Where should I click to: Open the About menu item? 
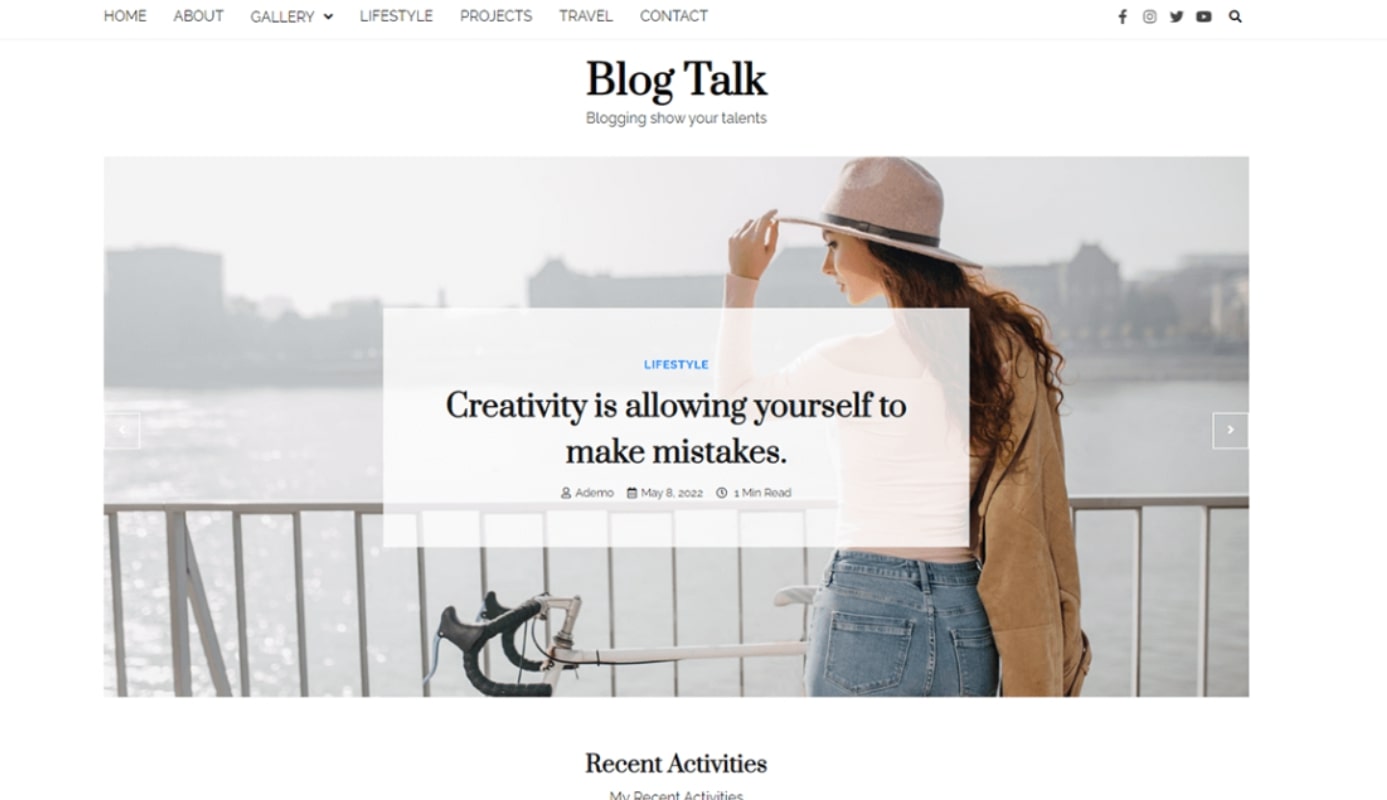198,16
